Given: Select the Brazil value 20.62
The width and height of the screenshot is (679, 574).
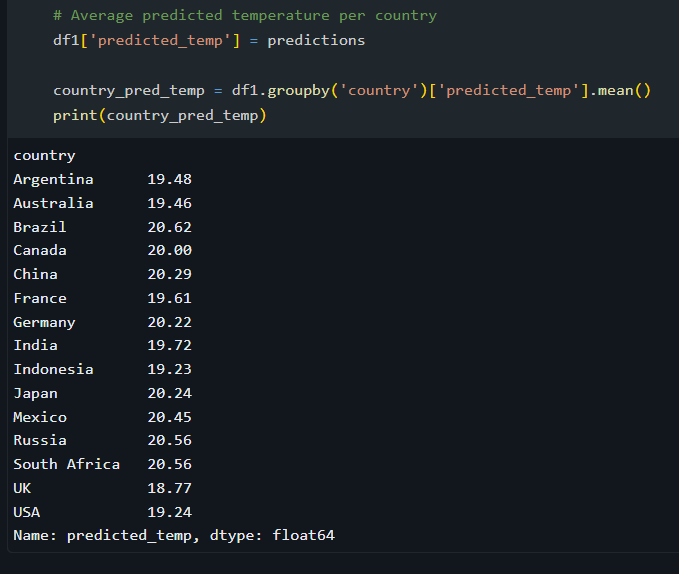Looking at the screenshot, I should [x=169, y=227].
